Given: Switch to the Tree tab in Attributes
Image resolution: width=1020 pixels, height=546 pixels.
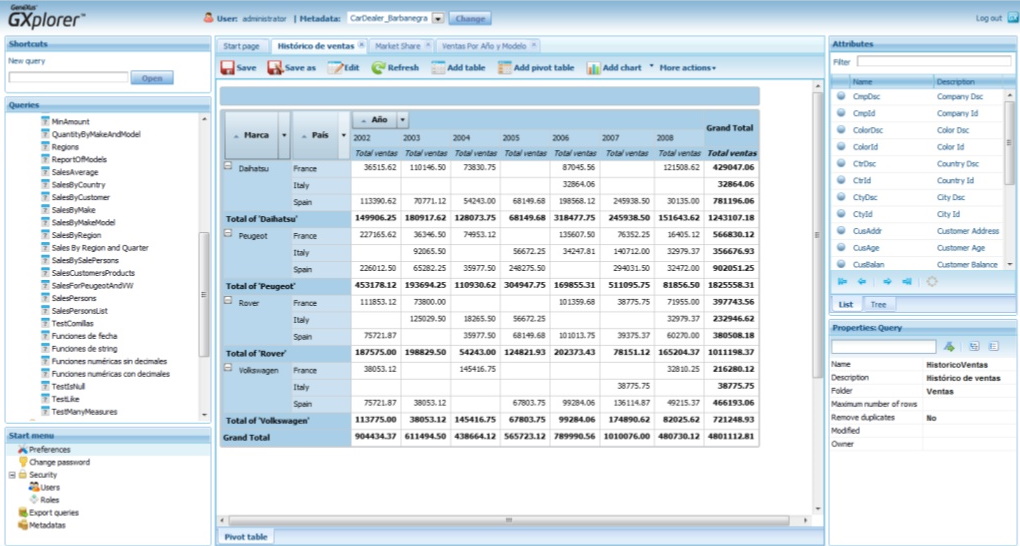Looking at the screenshot, I should point(878,304).
